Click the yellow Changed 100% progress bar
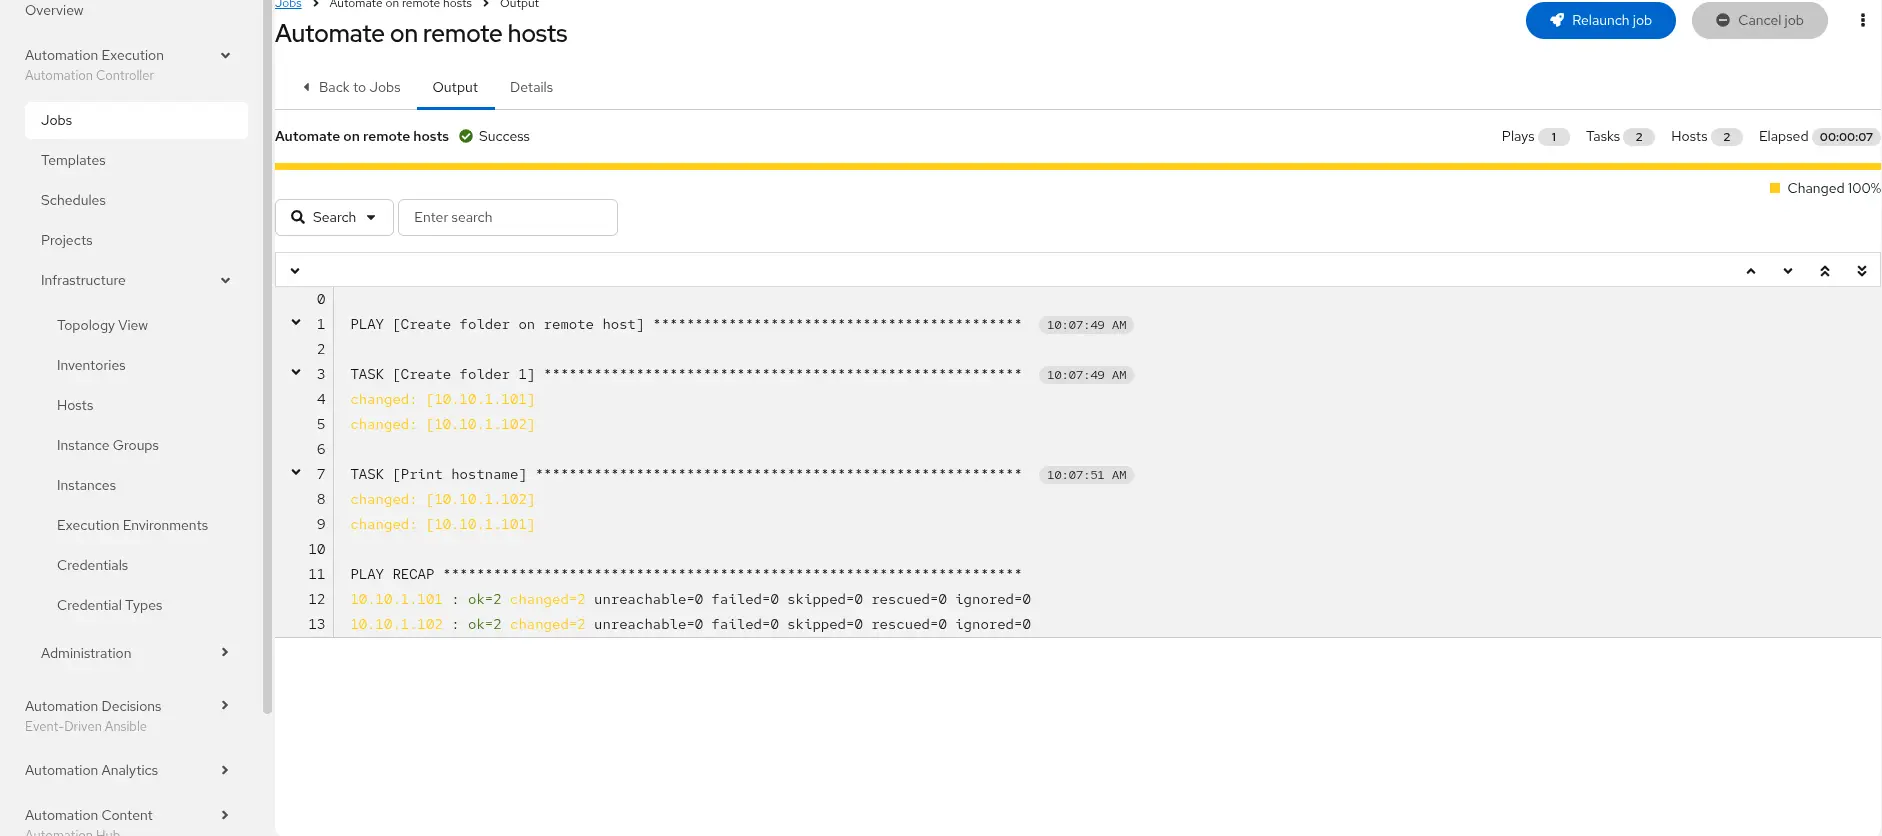Viewport: 1882px width, 836px height. 1077,166
